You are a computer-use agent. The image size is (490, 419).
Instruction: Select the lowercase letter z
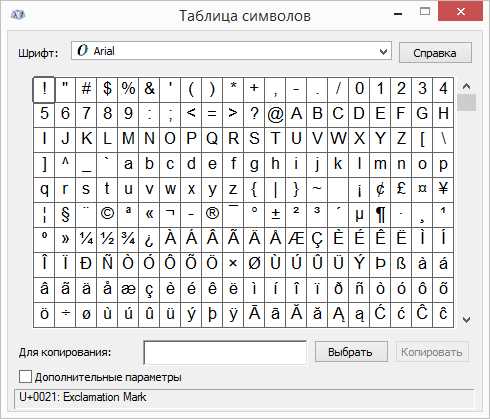pos(233,190)
